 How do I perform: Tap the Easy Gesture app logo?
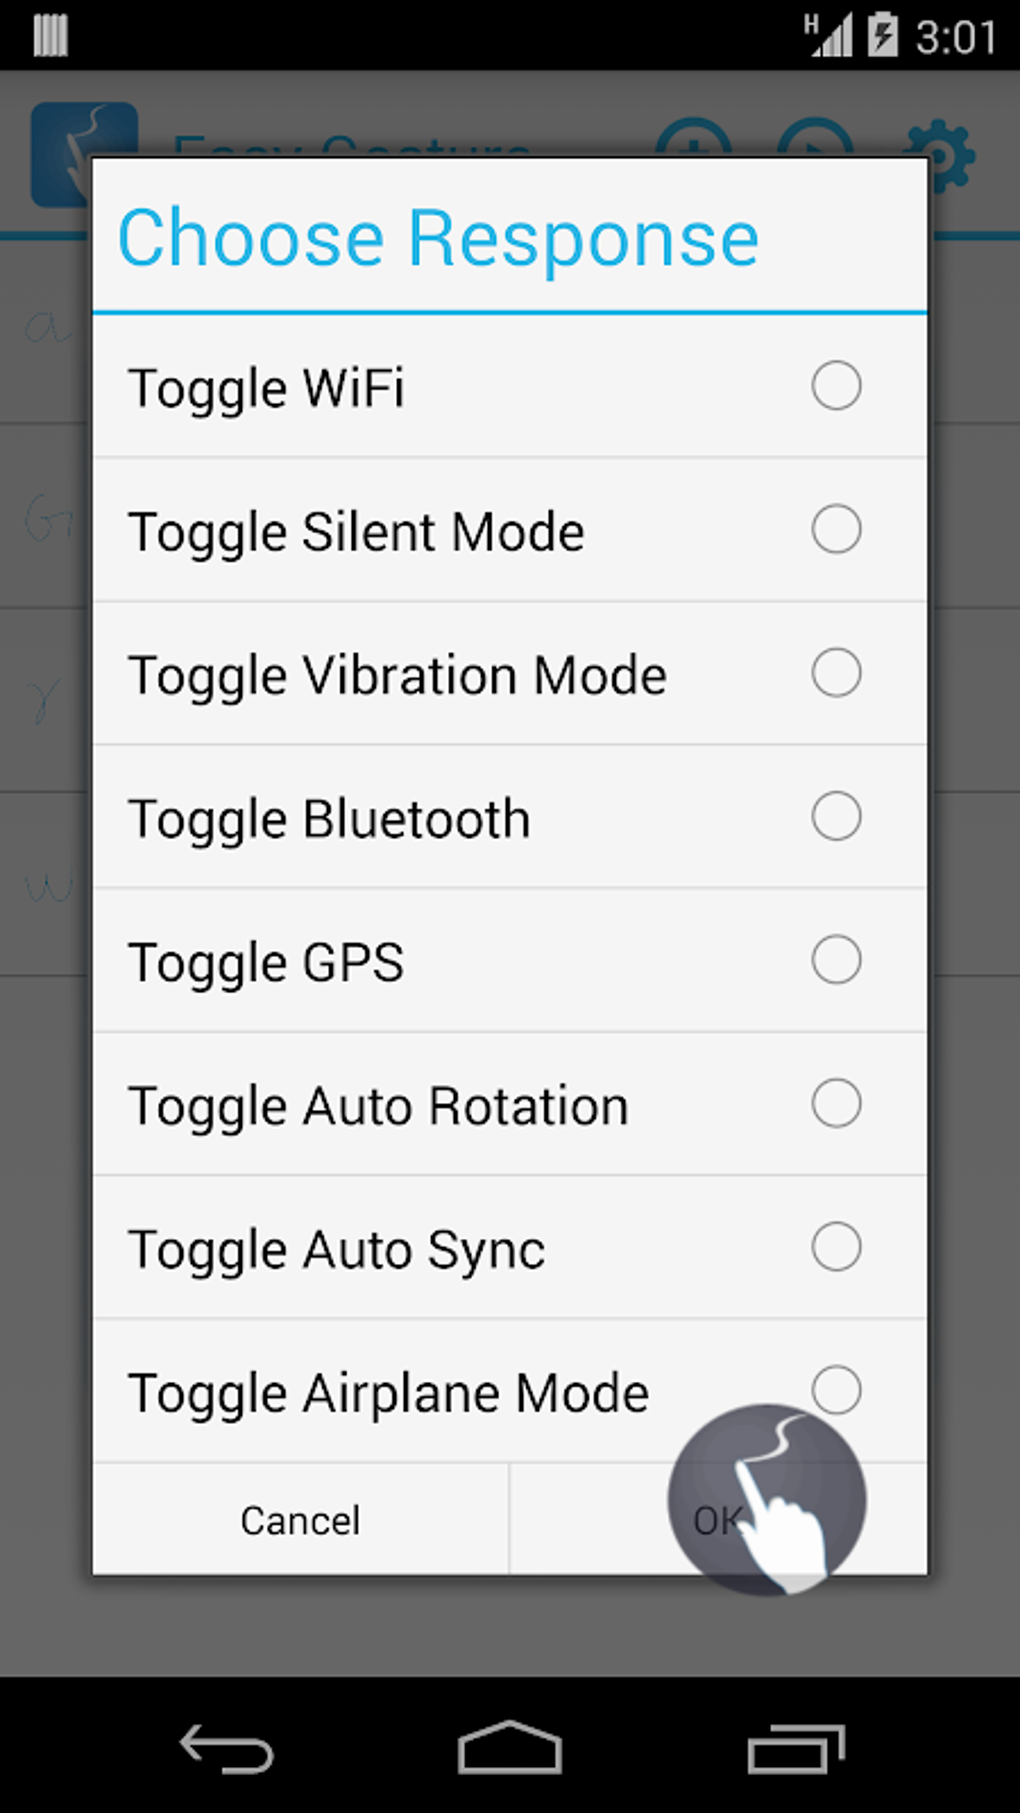point(60,150)
